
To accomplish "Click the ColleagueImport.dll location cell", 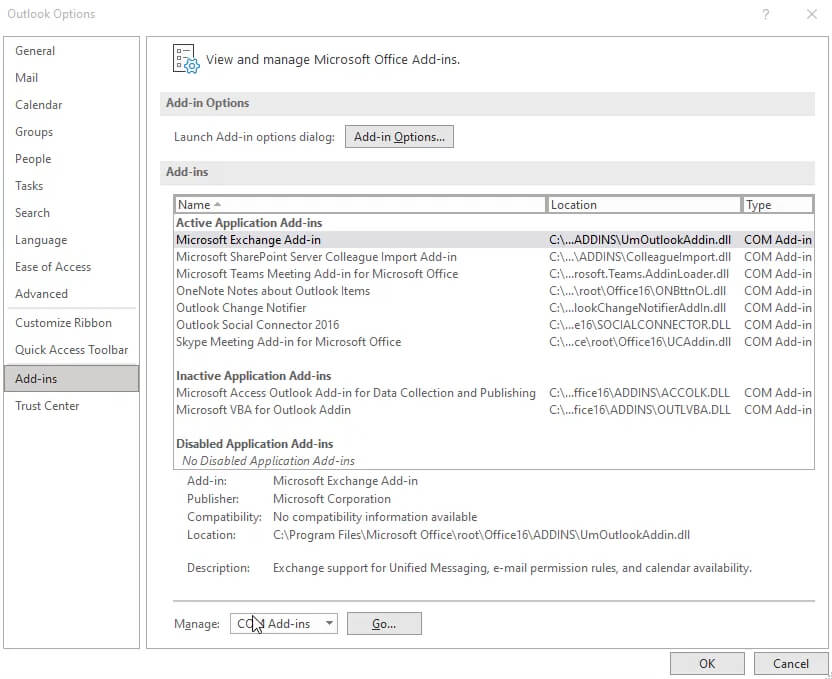I will coord(640,257).
